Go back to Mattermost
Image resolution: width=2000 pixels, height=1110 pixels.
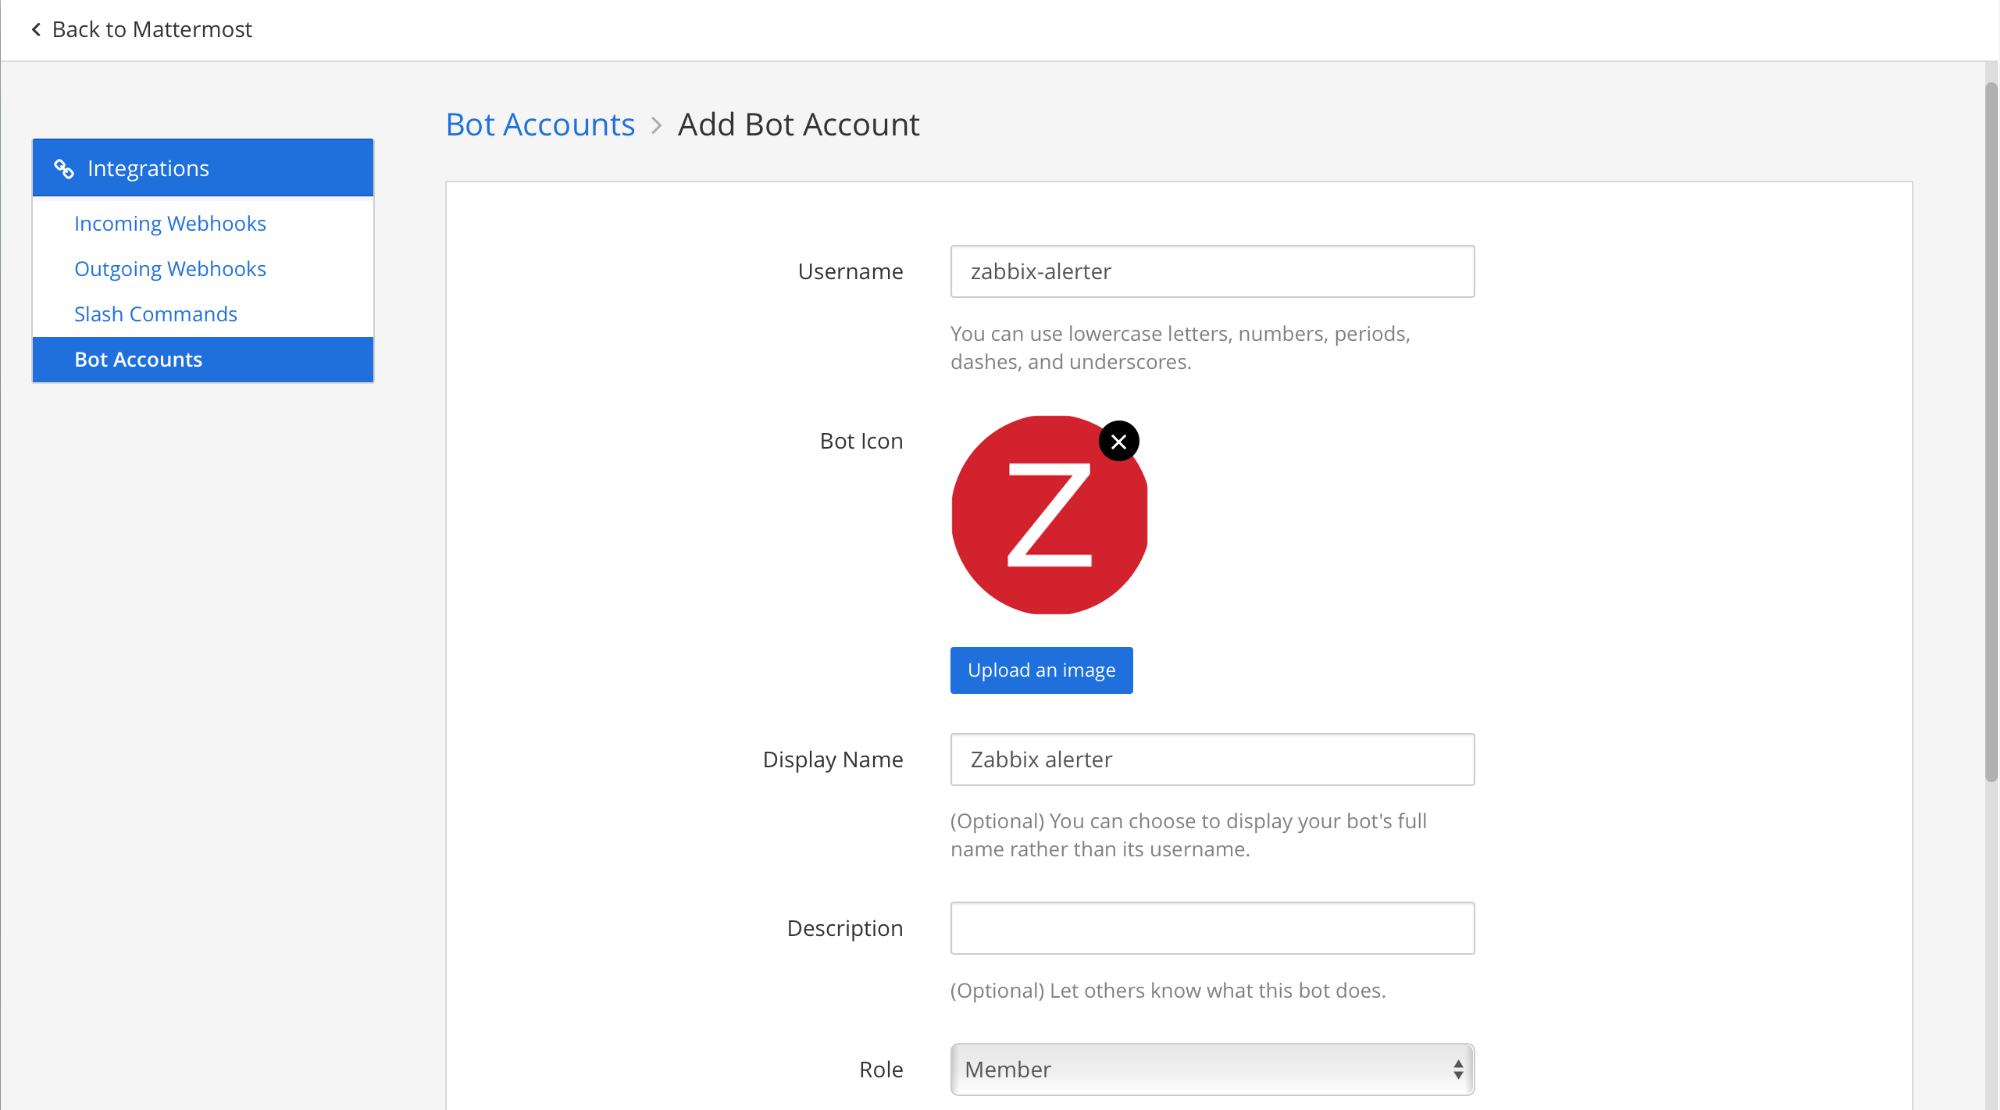pyautogui.click(x=152, y=30)
